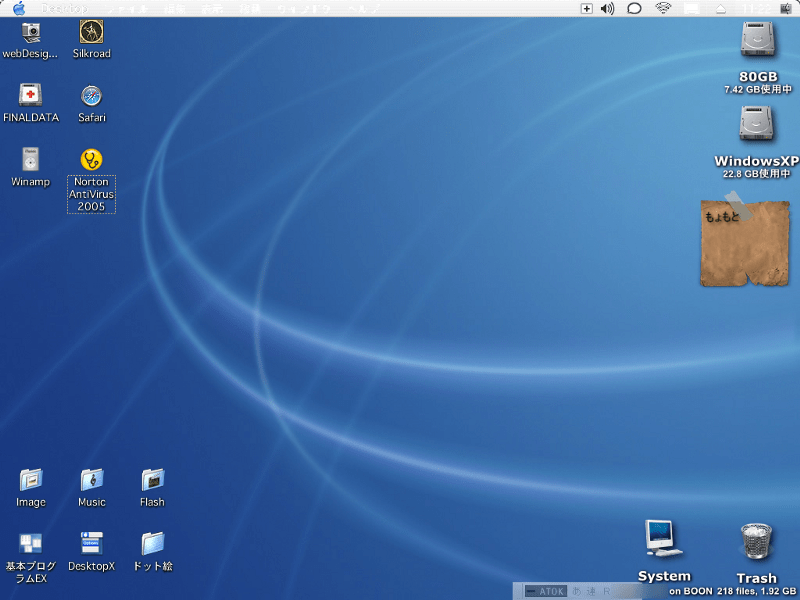
Task: Open the Music folder
Action: click(92, 480)
